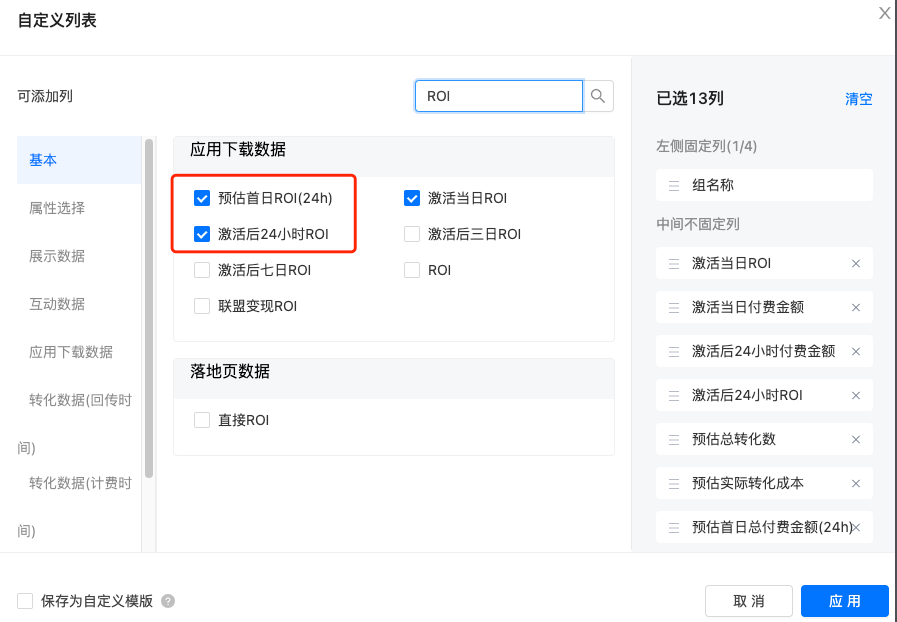Enable 保存为自定义模版
This screenshot has width=897, height=622.
click(25, 601)
